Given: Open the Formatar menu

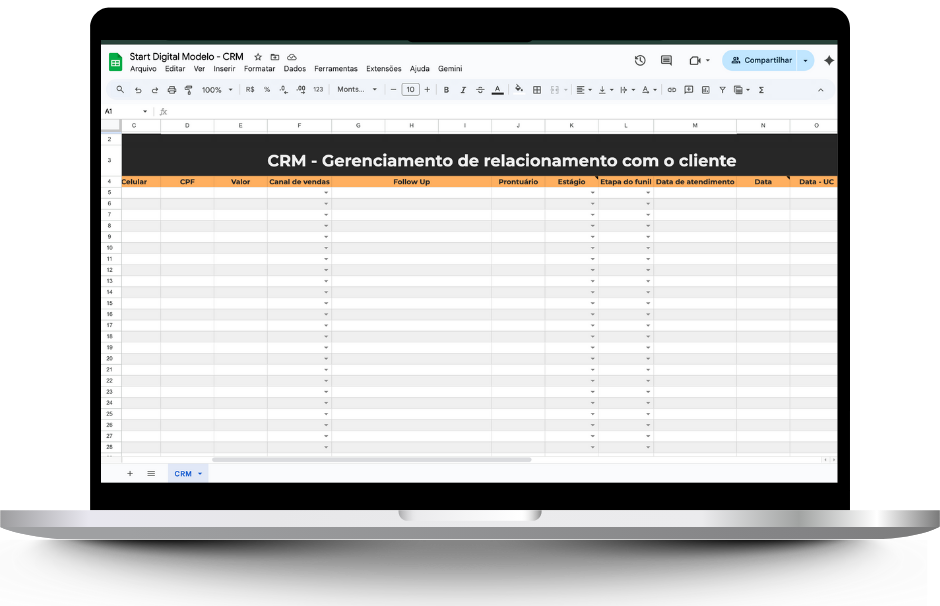Looking at the screenshot, I should (259, 69).
